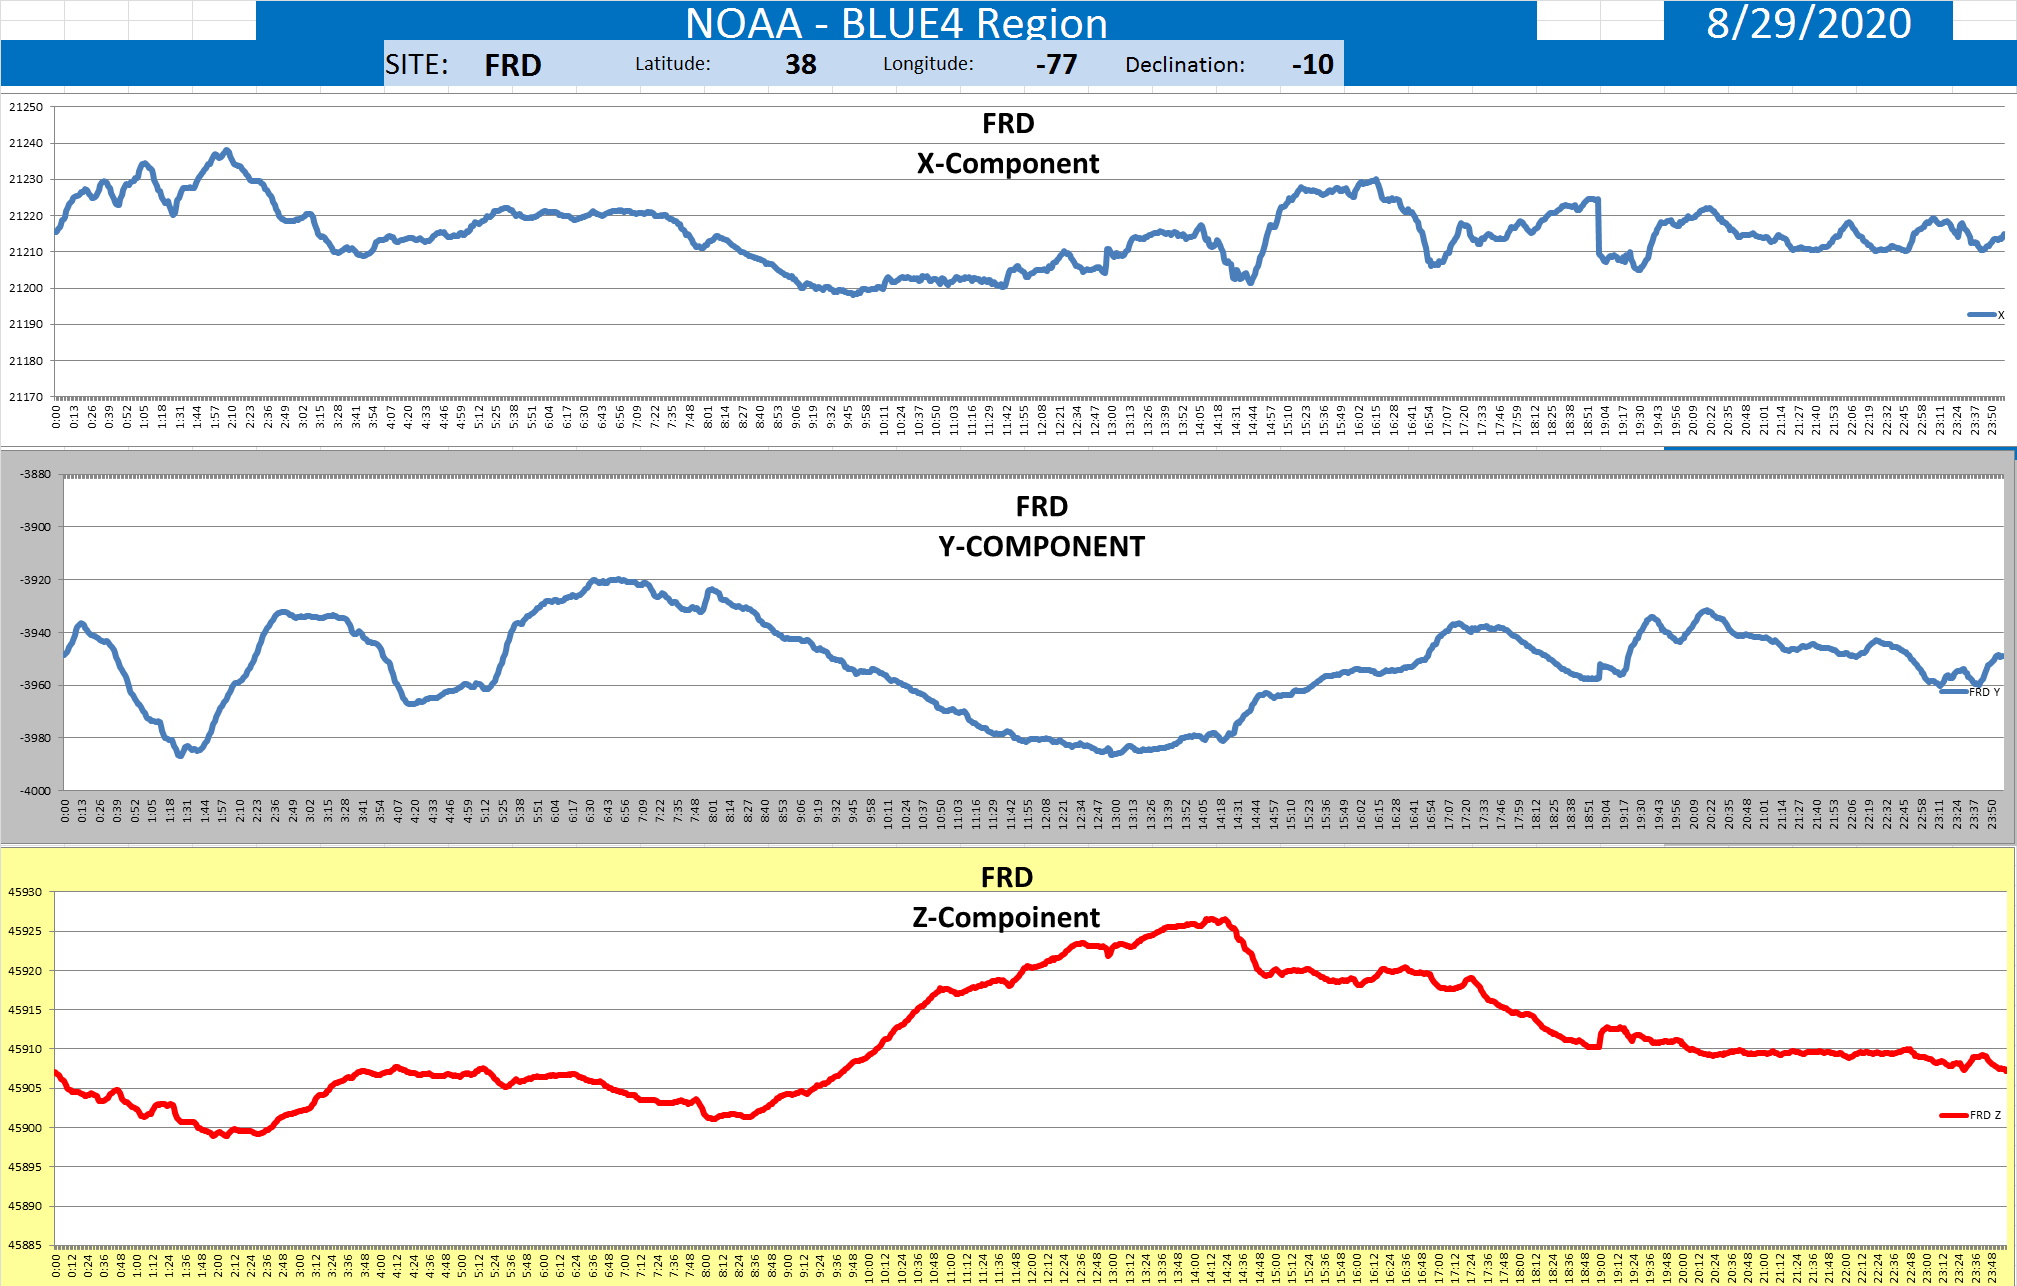Image resolution: width=2017 pixels, height=1286 pixels.
Task: Click the -3880 label on Y chart axis
Action: pyautogui.click(x=36, y=474)
